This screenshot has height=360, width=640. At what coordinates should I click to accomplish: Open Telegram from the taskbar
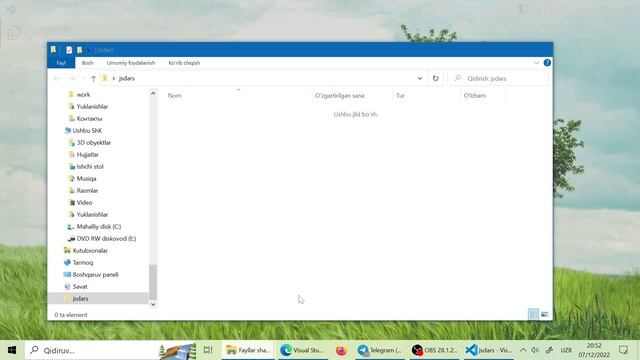click(380, 350)
